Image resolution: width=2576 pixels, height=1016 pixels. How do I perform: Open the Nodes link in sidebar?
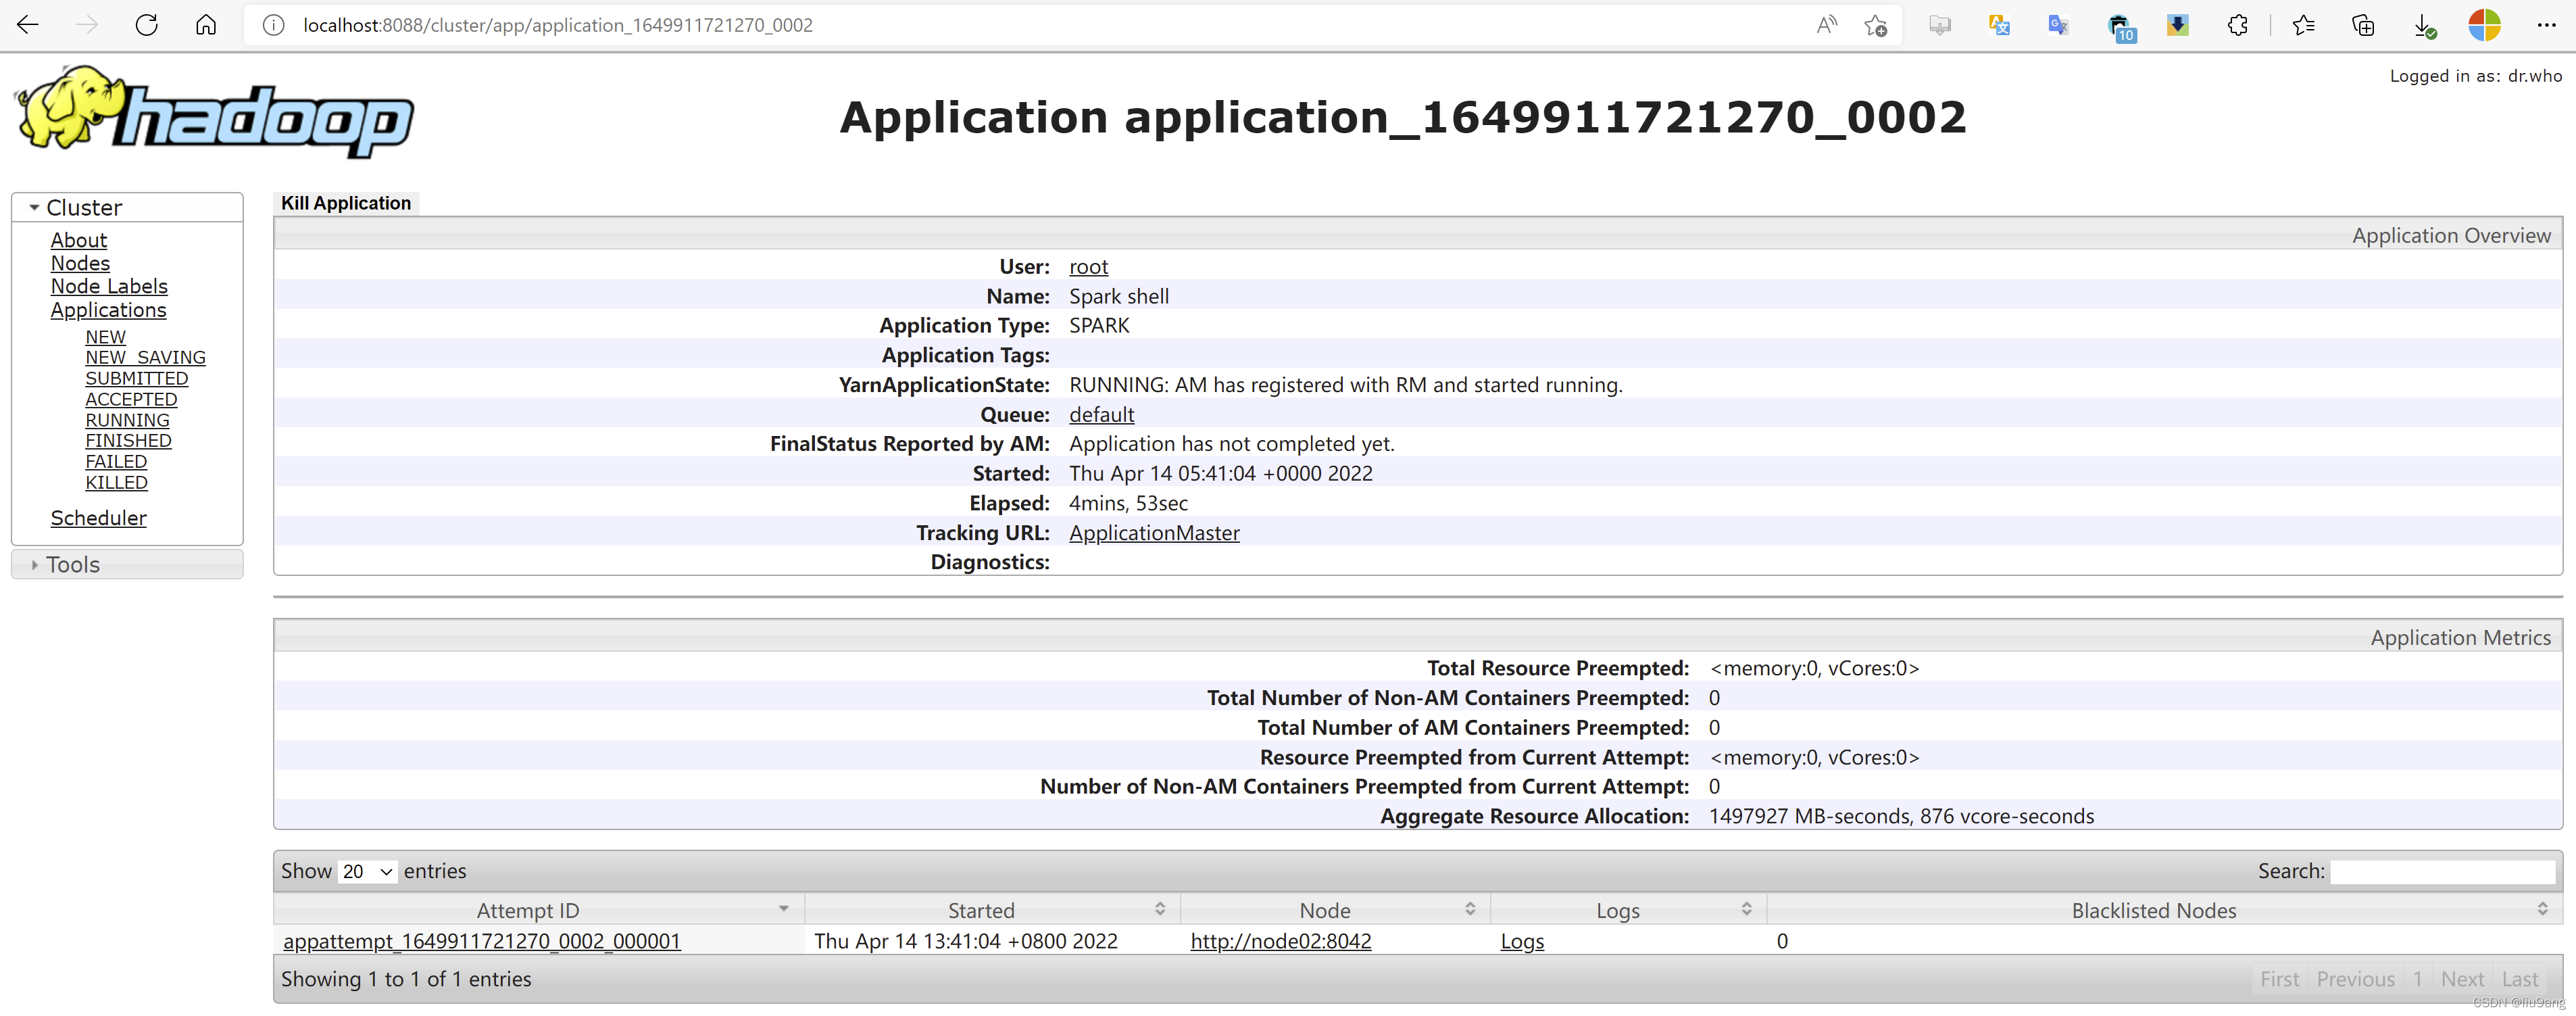click(80, 263)
